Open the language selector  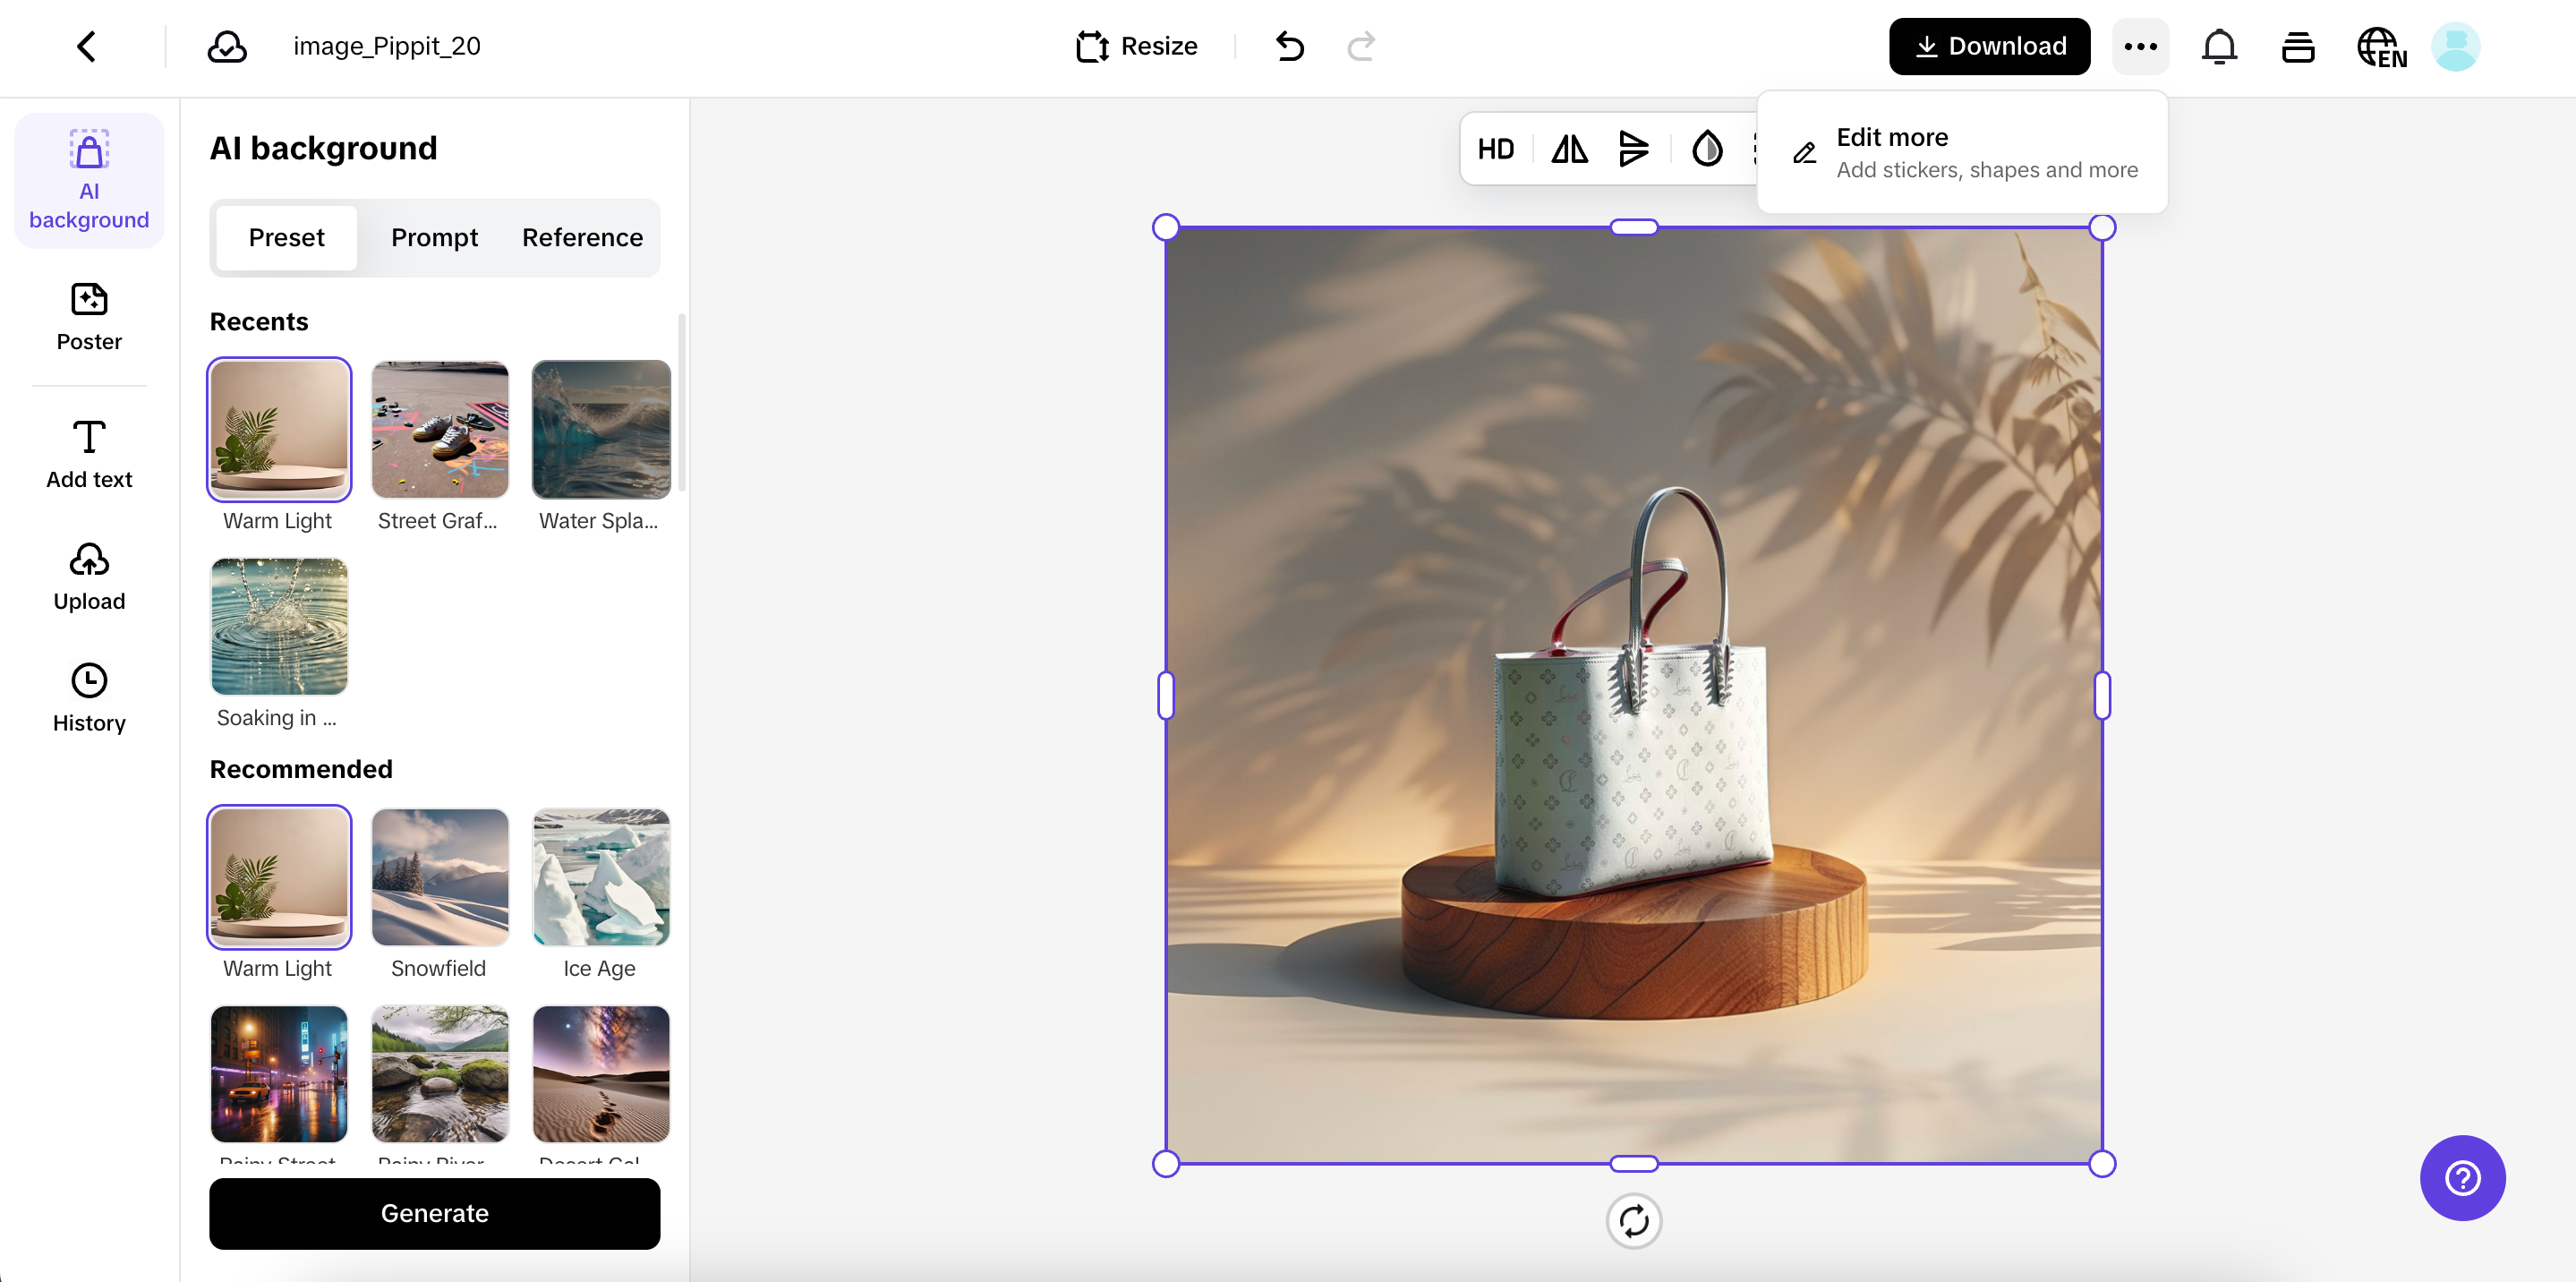click(2381, 46)
